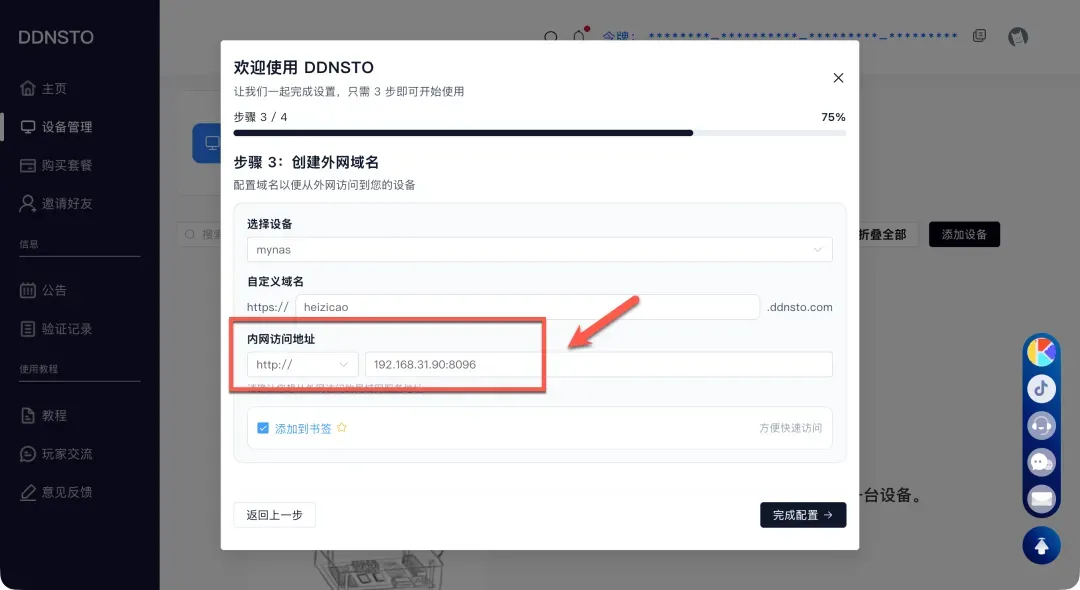The image size is (1080, 590).
Task: Click the headset customer service icon
Action: (x=1041, y=425)
